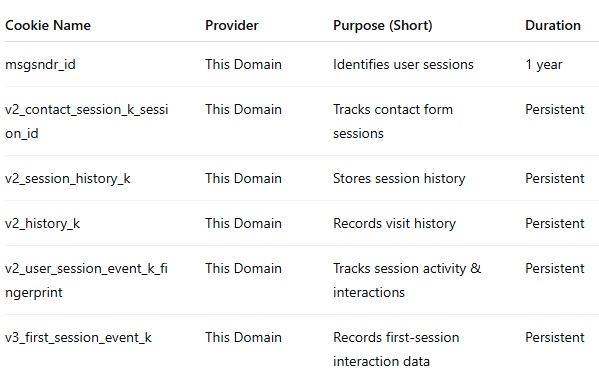
Task: Select the v2_history_k cookie name
Action: coord(42,224)
